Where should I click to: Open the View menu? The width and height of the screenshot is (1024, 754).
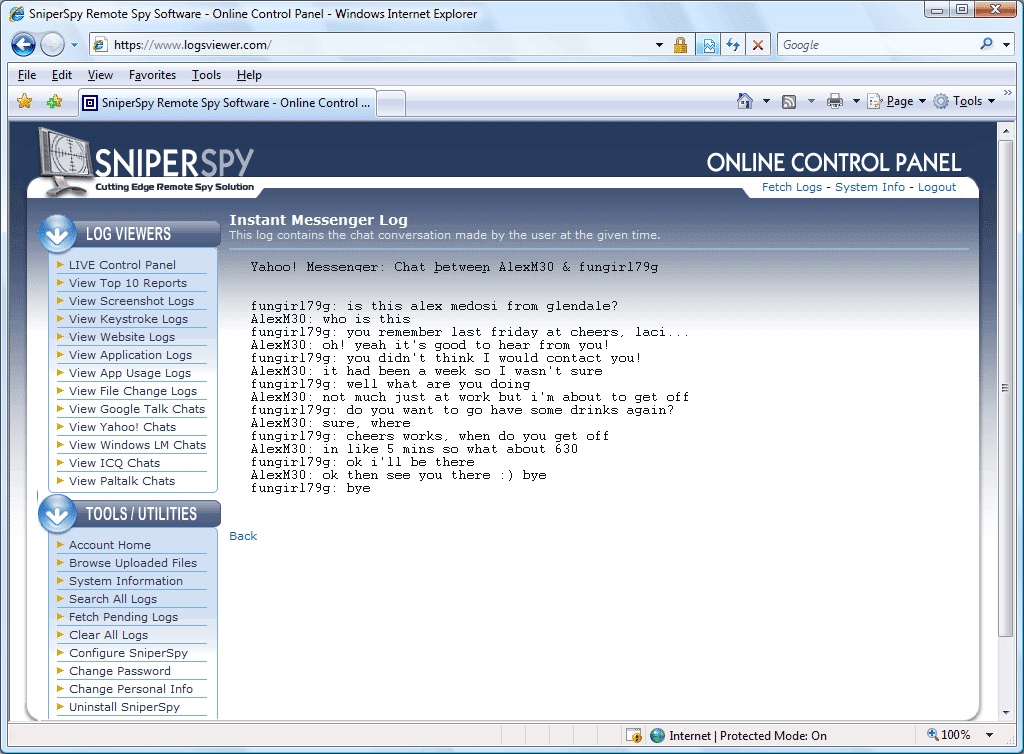(100, 75)
